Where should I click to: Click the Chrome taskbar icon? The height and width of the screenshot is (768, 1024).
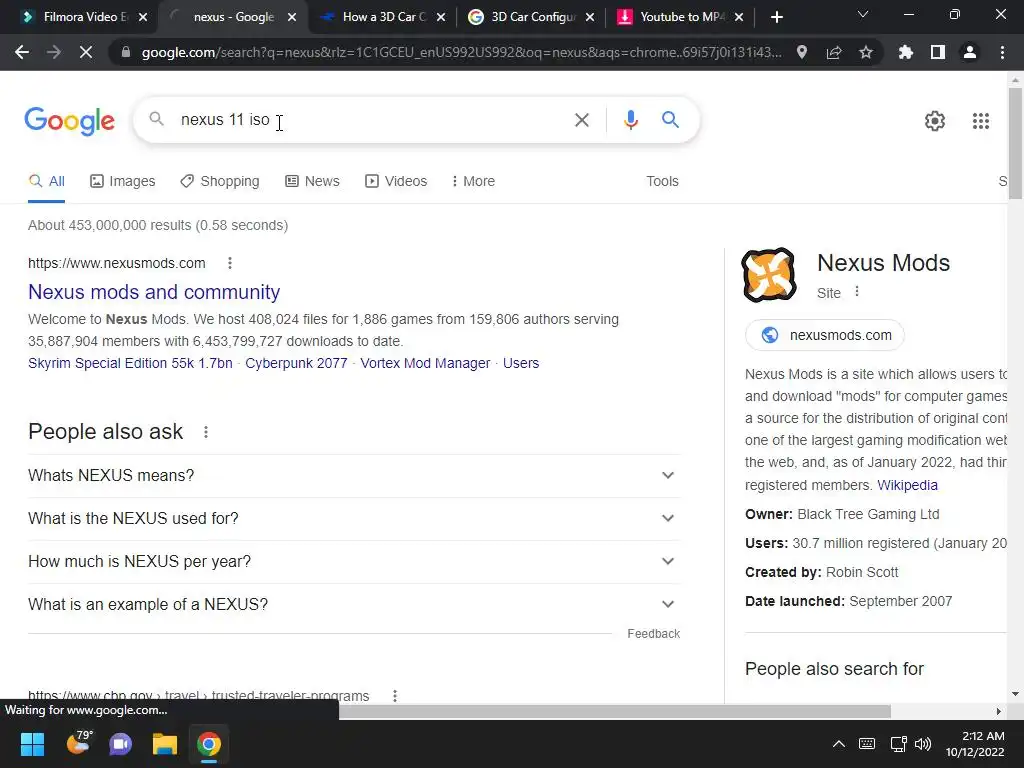point(209,744)
